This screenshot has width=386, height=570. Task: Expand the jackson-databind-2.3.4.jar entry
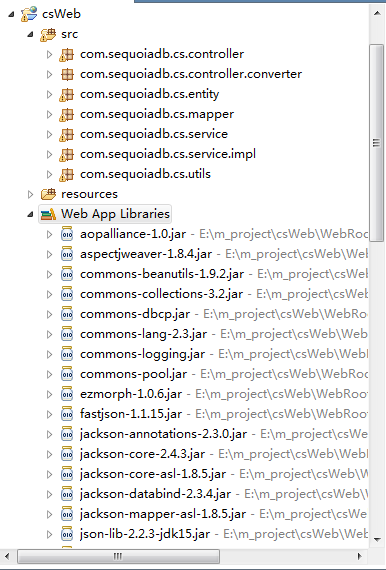coord(49,494)
